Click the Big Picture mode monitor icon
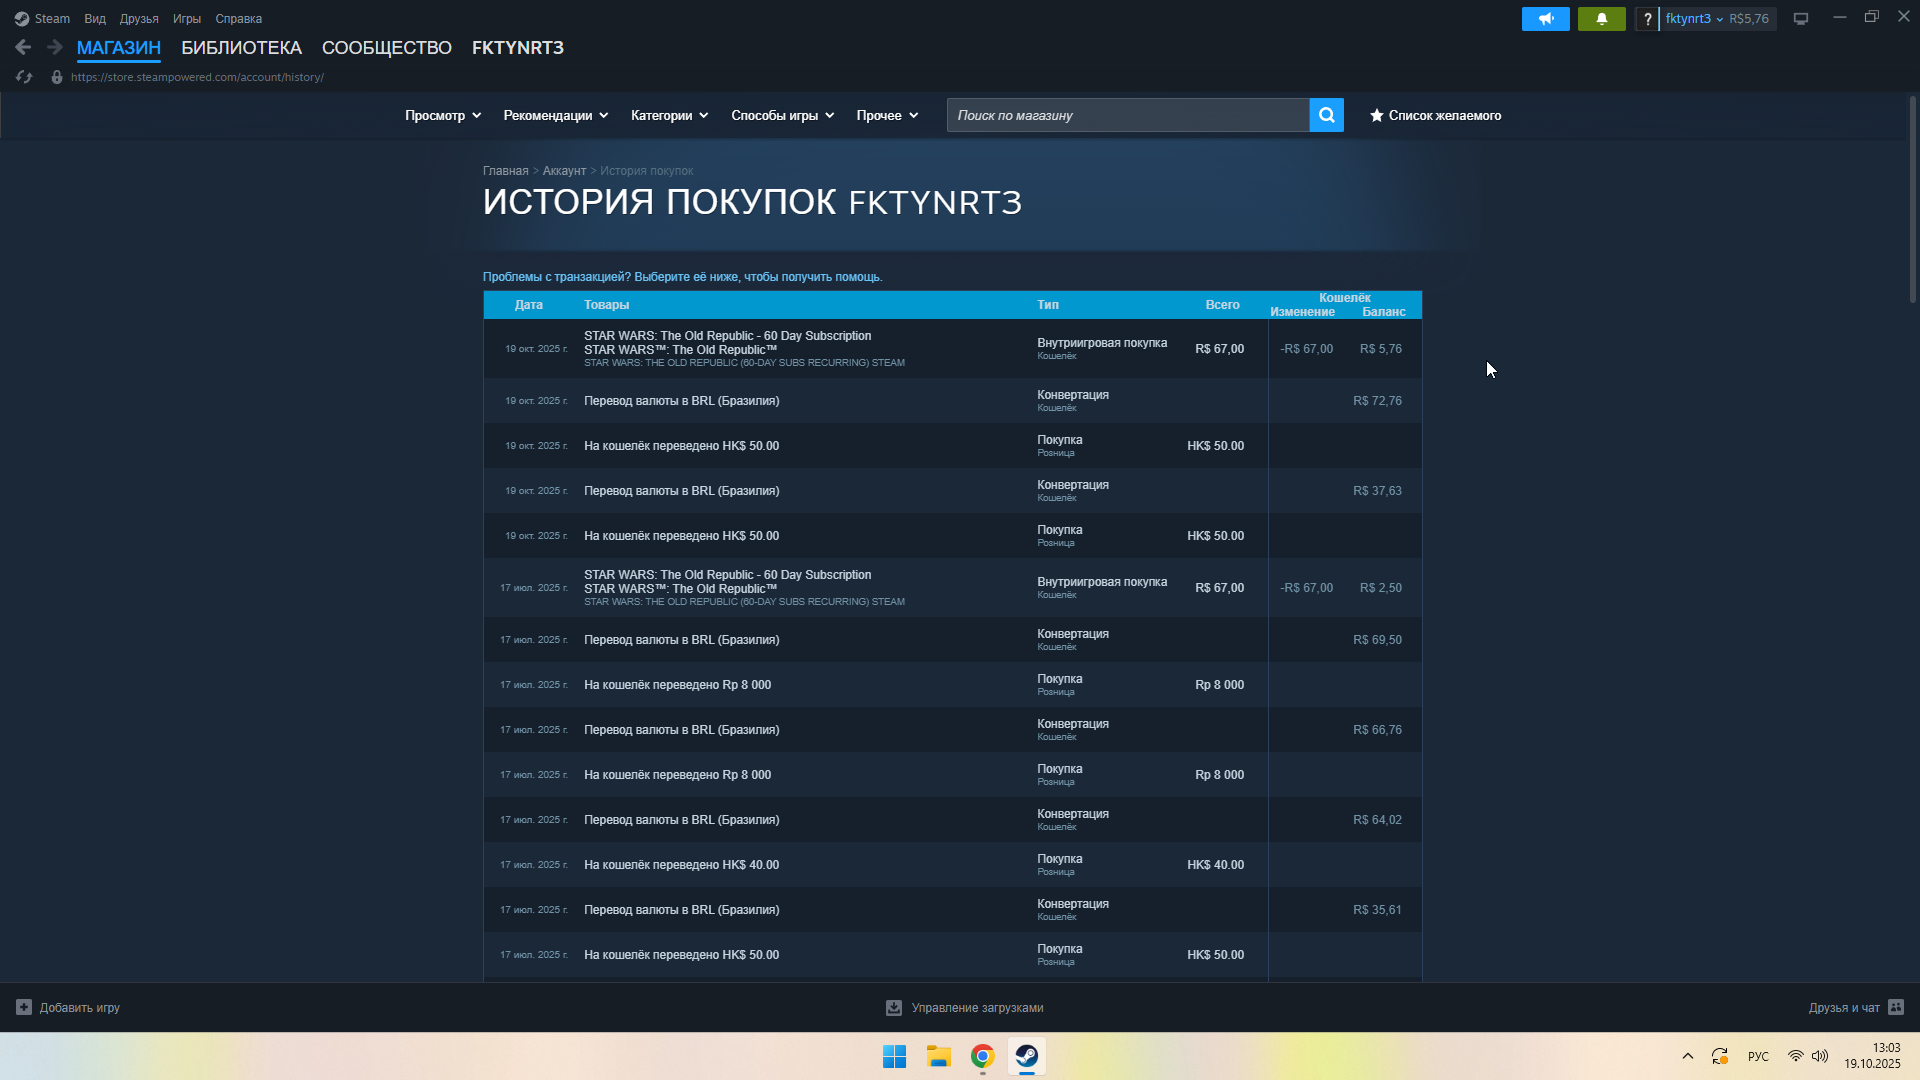This screenshot has width=1920, height=1080. (x=1801, y=19)
